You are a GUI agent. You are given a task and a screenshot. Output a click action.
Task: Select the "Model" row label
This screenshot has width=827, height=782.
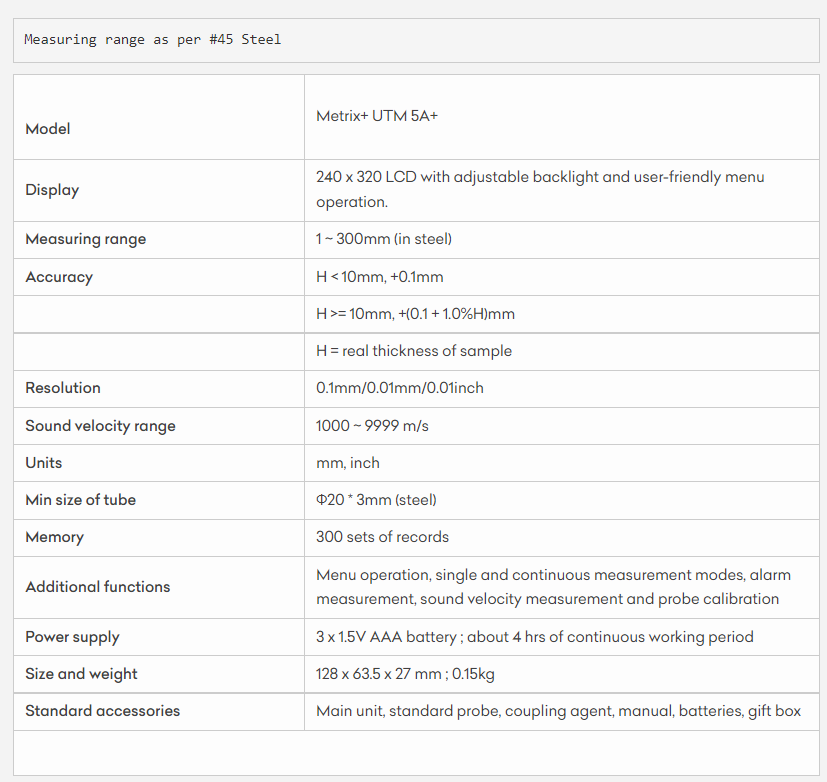pyautogui.click(x=48, y=129)
